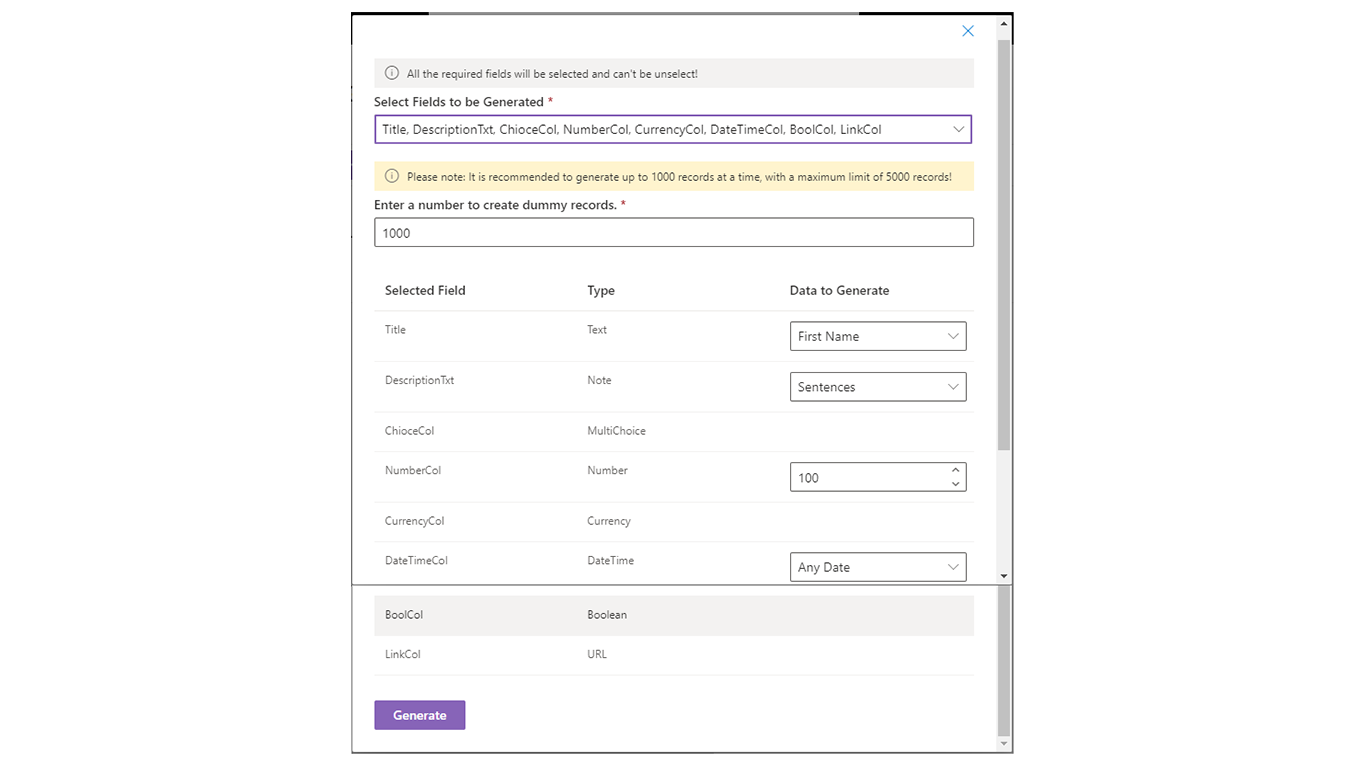Click info icon in yellow records note
The height and width of the screenshot is (768, 1366).
(392, 176)
